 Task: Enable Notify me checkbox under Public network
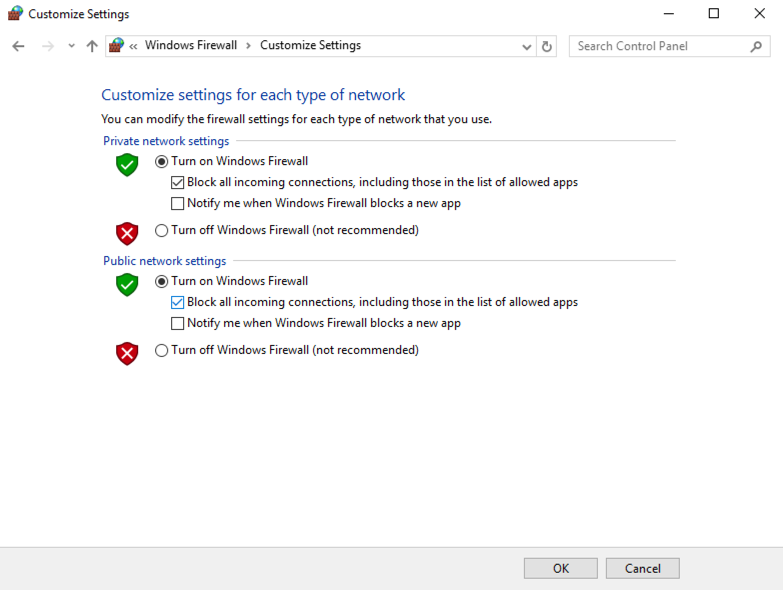pyautogui.click(x=178, y=324)
